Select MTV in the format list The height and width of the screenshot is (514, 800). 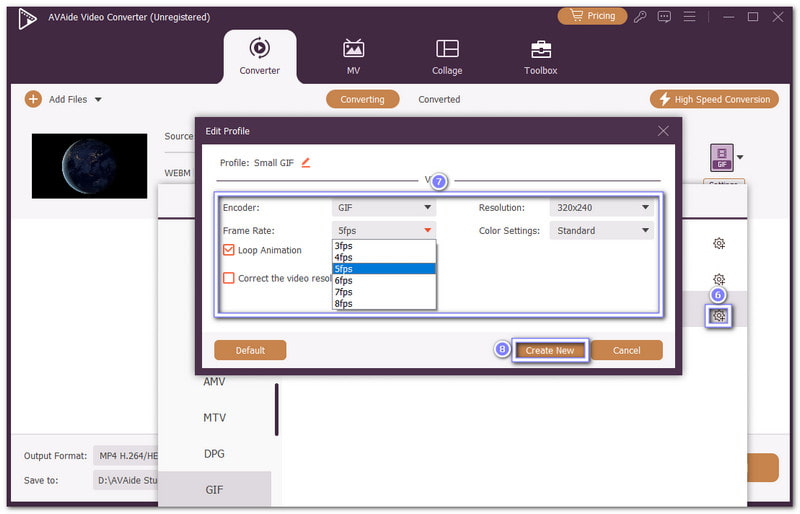tap(214, 418)
